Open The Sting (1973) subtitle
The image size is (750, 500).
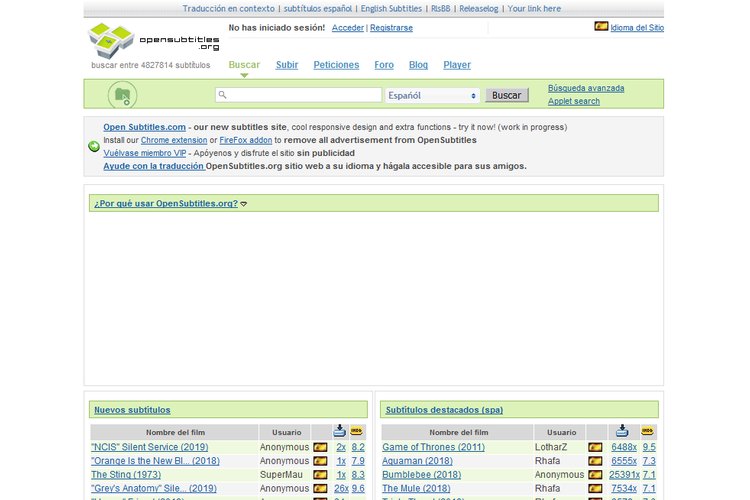(x=126, y=475)
